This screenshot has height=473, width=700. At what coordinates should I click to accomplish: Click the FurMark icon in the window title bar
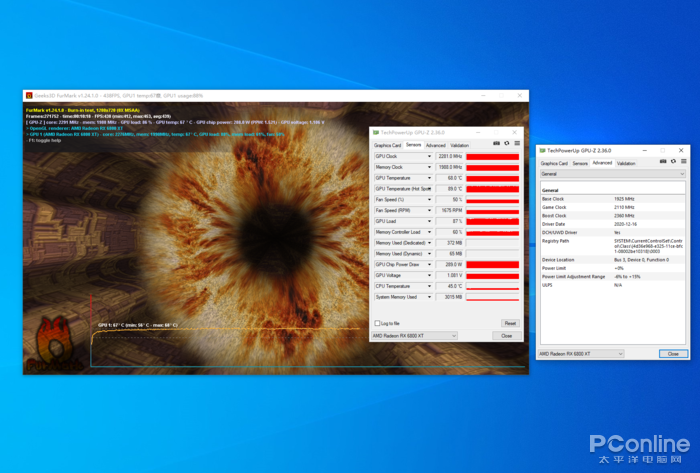click(x=29, y=95)
